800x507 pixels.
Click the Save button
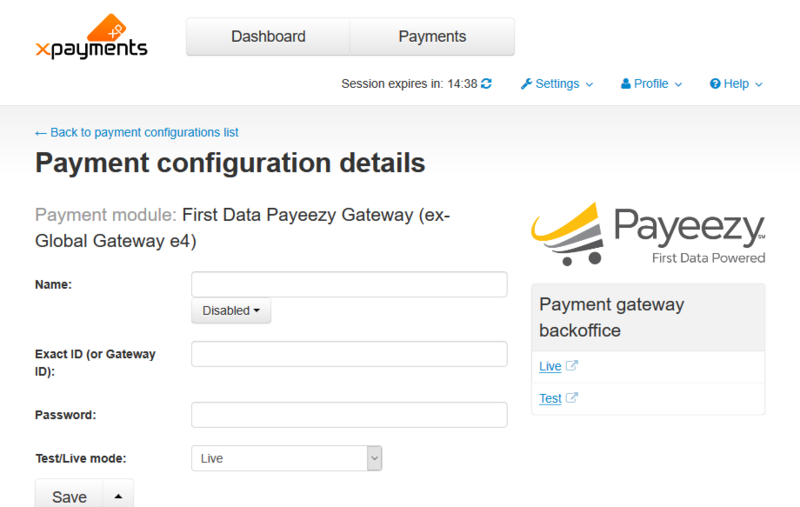[x=69, y=496]
